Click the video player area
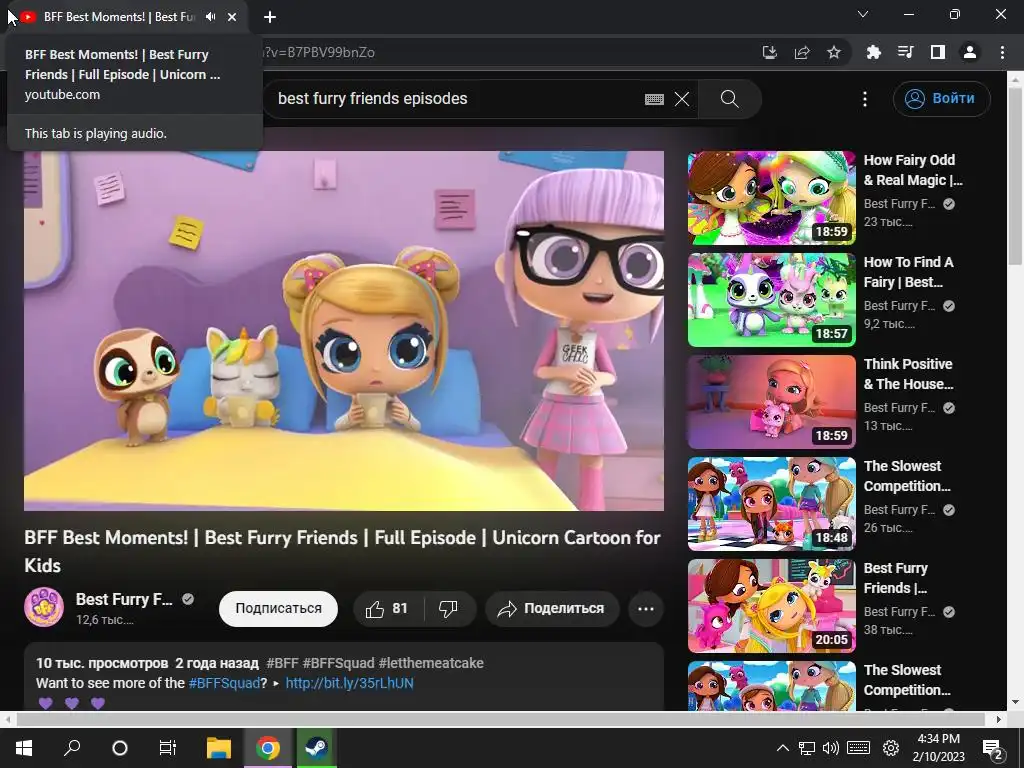1024x768 pixels. coord(344,330)
